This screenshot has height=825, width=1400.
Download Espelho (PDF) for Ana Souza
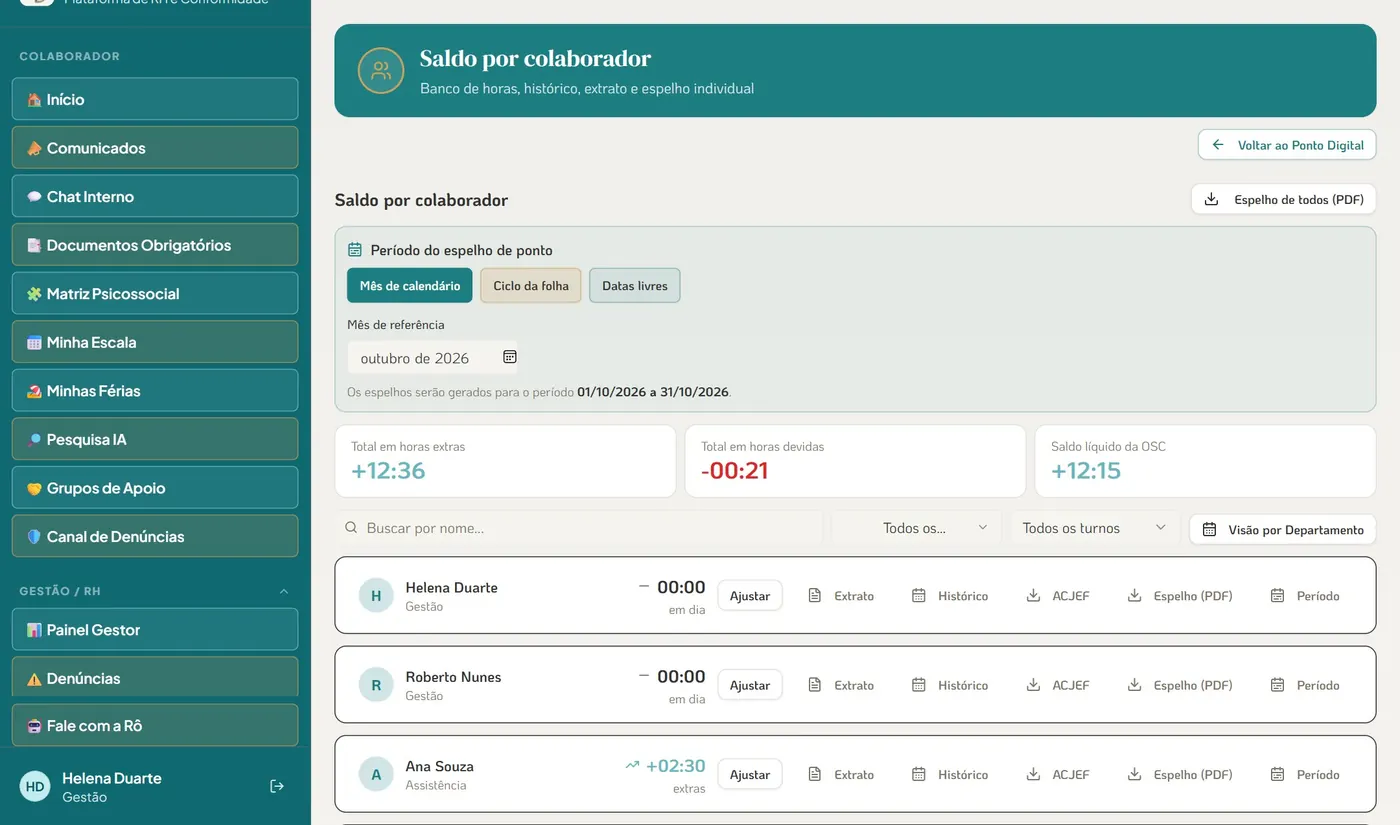click(1180, 775)
